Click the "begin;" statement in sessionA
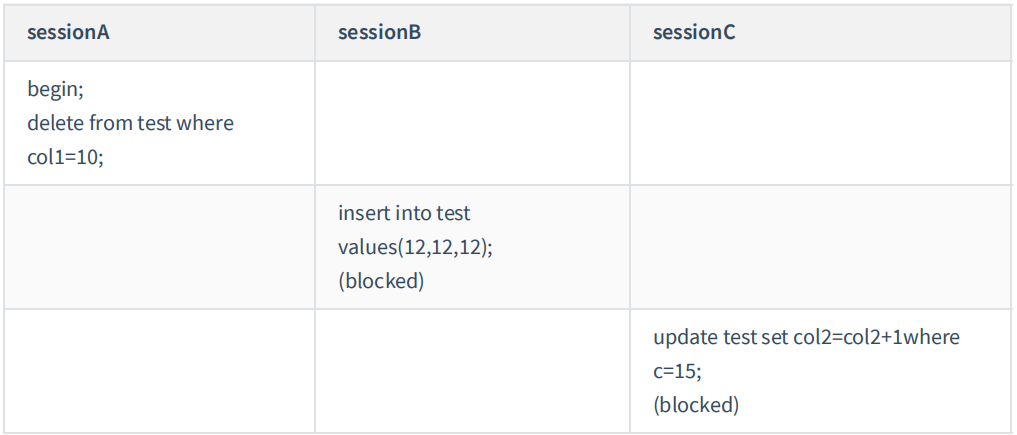This screenshot has height=435, width=1017. pyautogui.click(x=56, y=90)
